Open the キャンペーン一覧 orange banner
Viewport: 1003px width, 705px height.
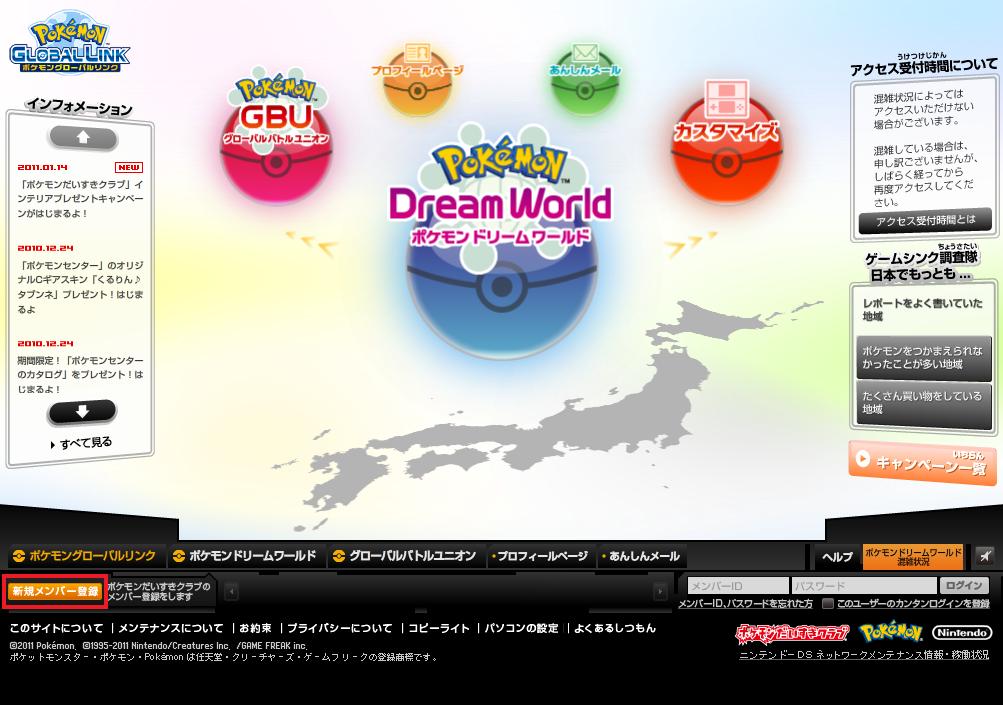coord(922,461)
